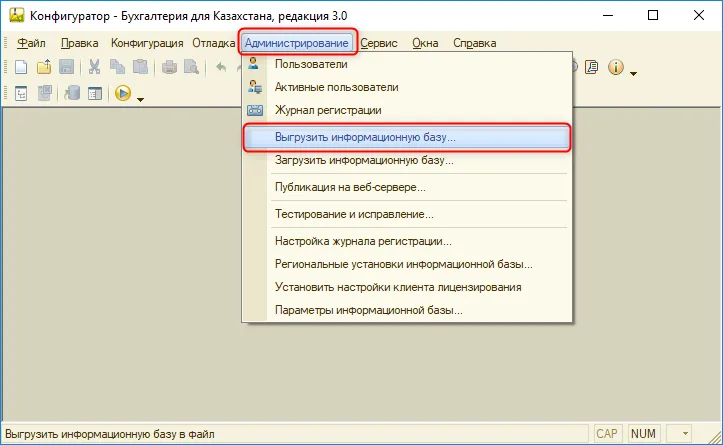This screenshot has width=723, height=445.
Task: Click the Paste clipboard icon
Action: [140, 67]
